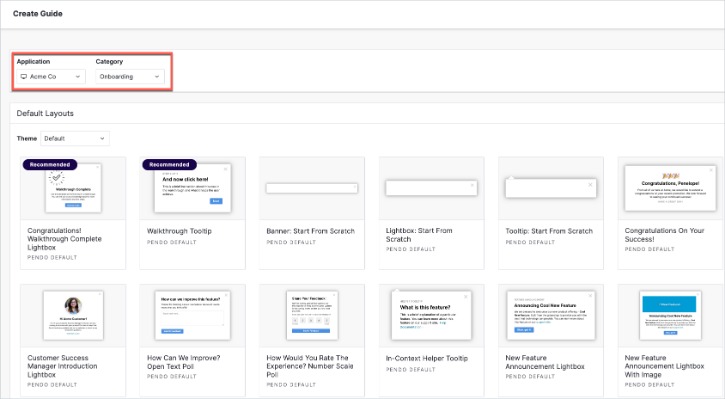This screenshot has height=399, width=725.
Task: Click the Customer Success Manager Introduction Lightbox title
Action: [62, 366]
